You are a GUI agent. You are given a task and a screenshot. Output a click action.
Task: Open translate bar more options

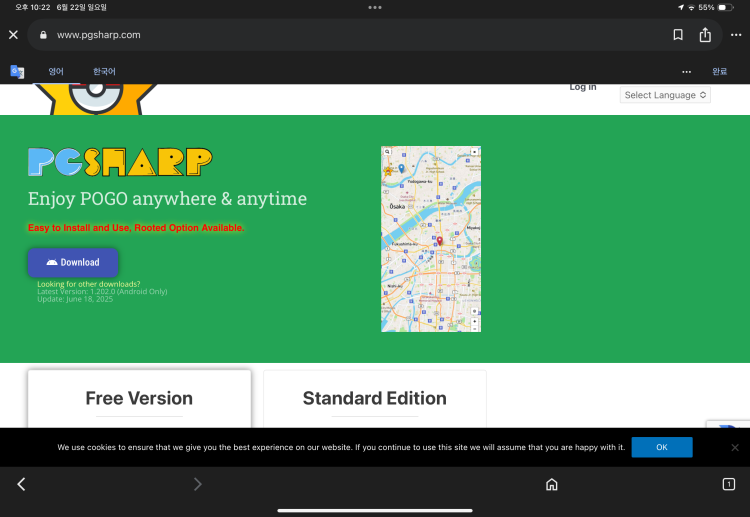point(686,72)
